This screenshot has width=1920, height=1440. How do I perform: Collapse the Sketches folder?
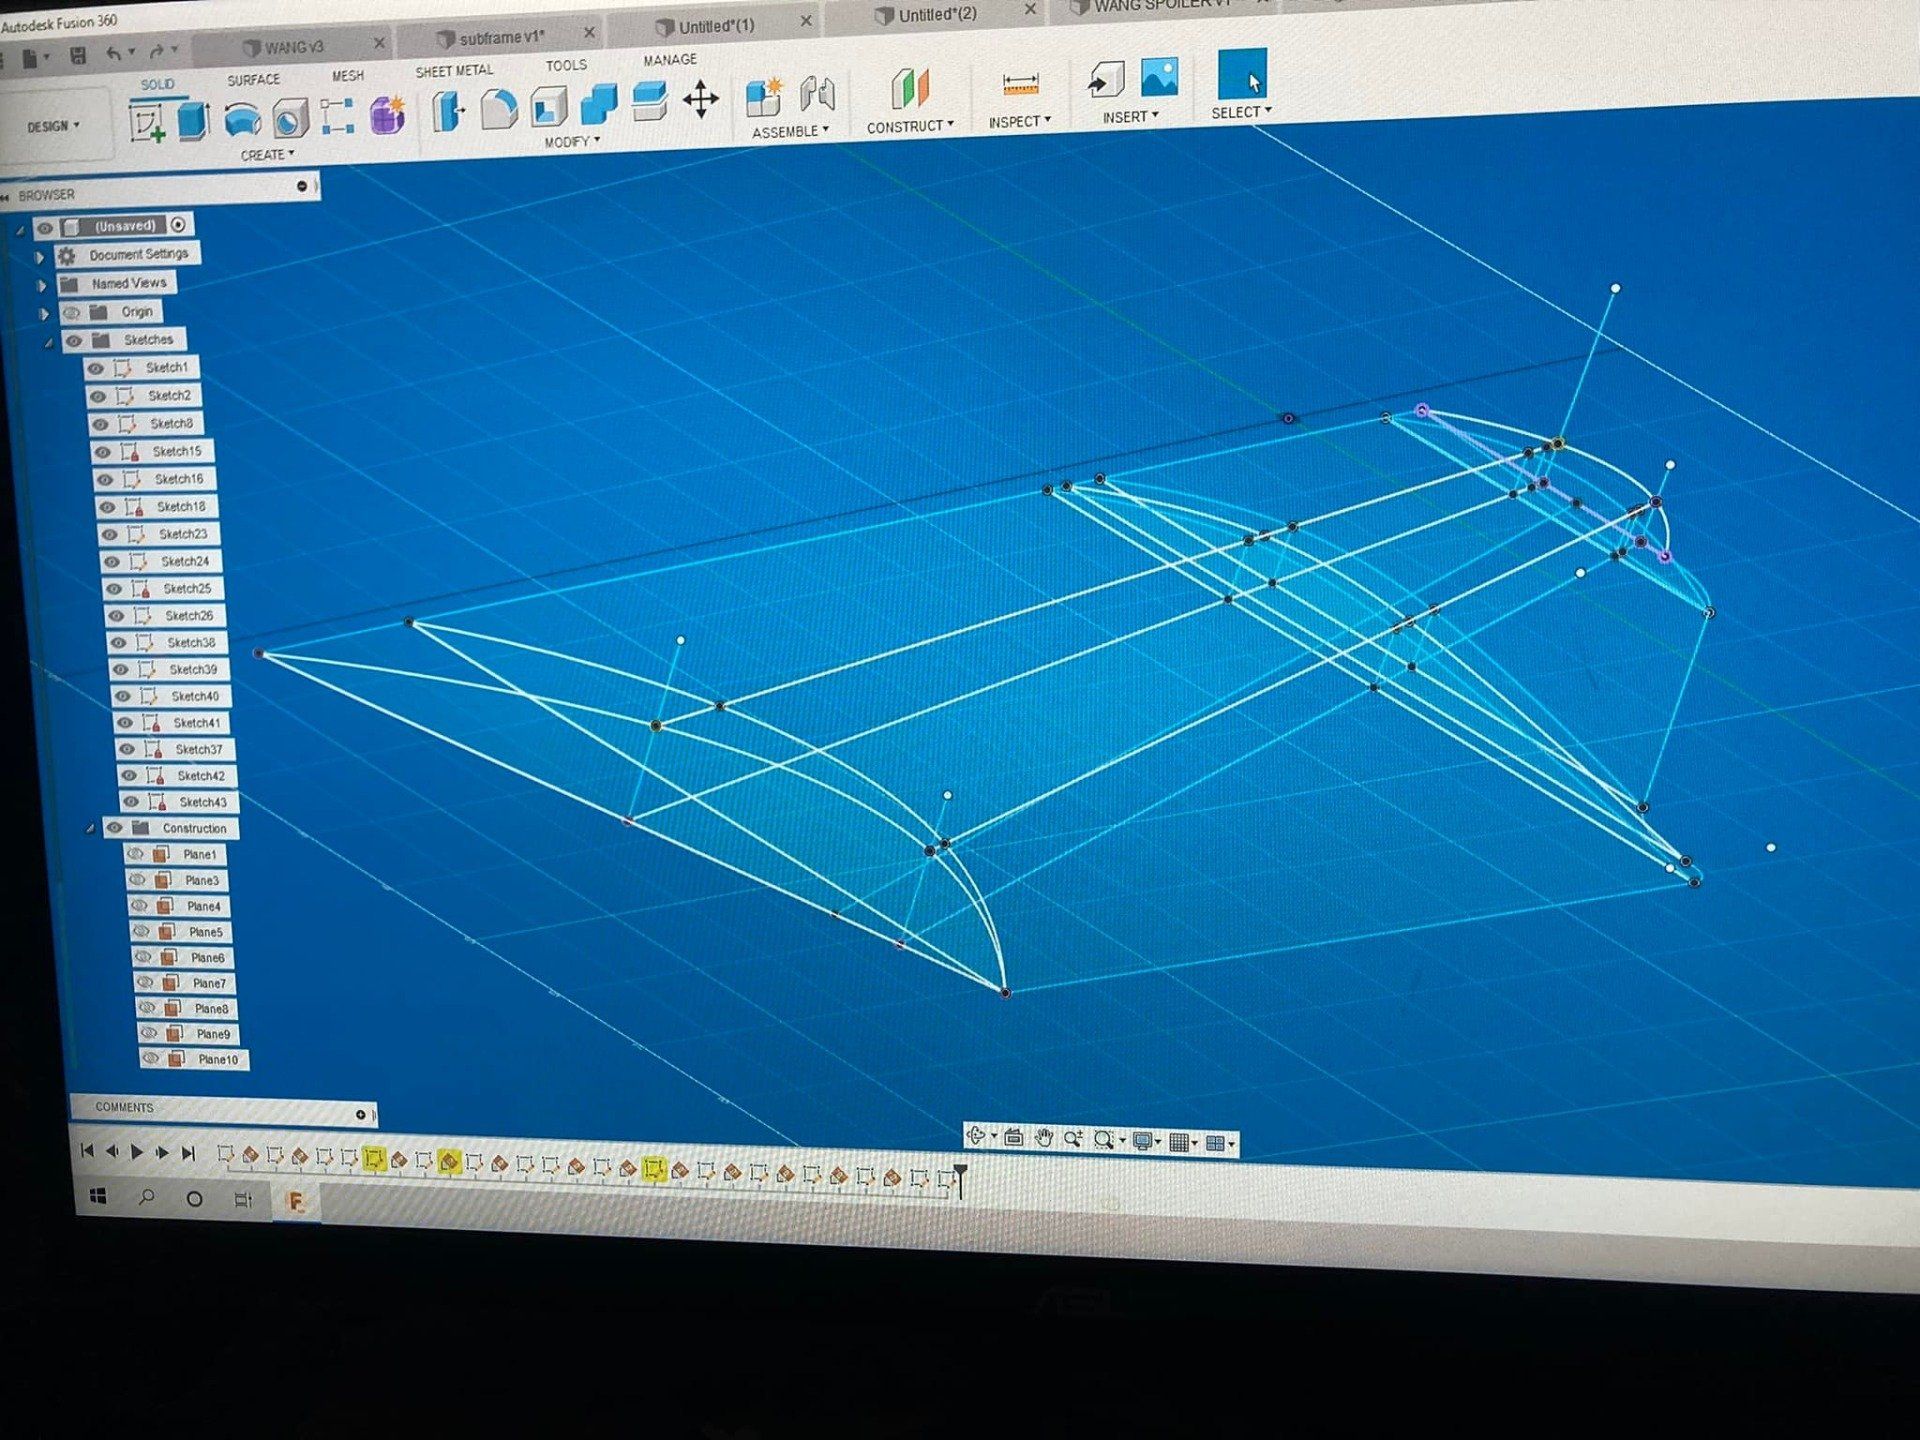(x=48, y=342)
